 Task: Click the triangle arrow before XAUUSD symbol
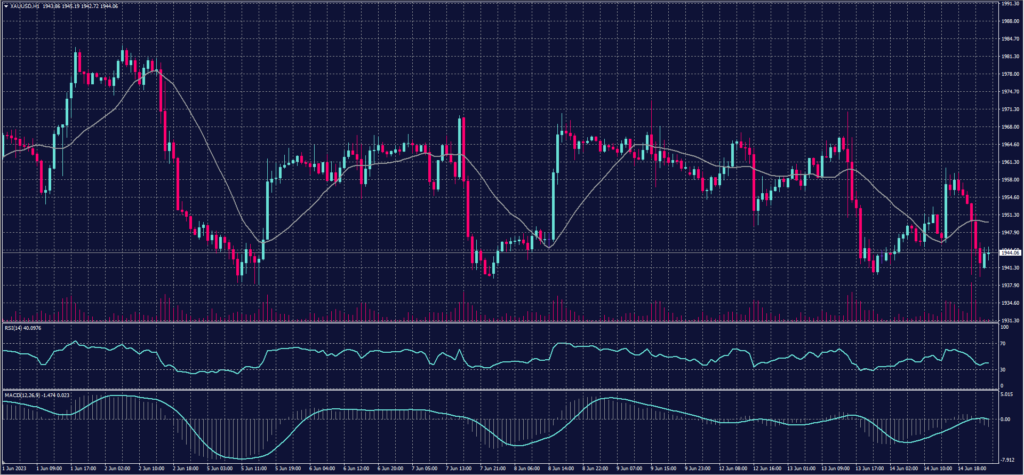[6, 6]
